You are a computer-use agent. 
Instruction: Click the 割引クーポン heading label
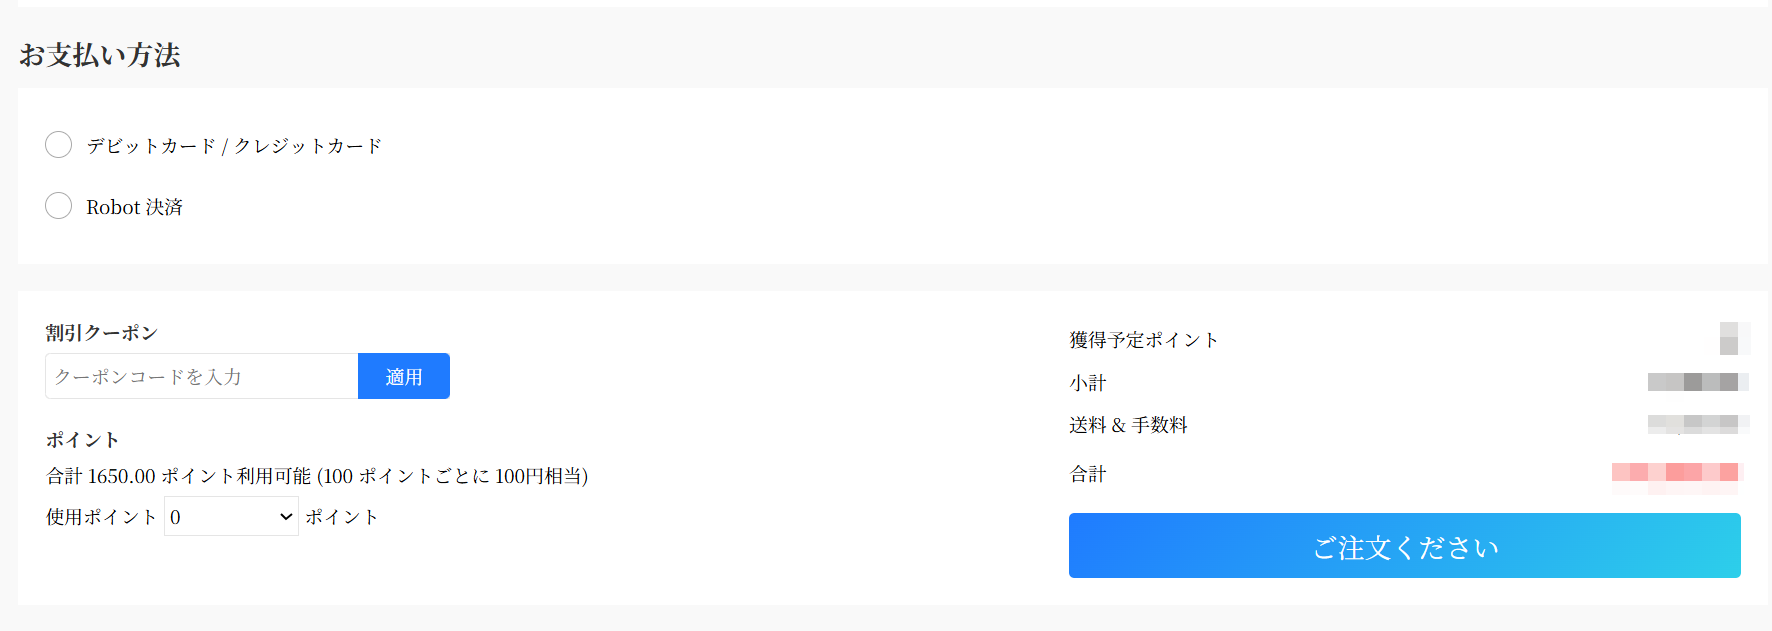101,332
